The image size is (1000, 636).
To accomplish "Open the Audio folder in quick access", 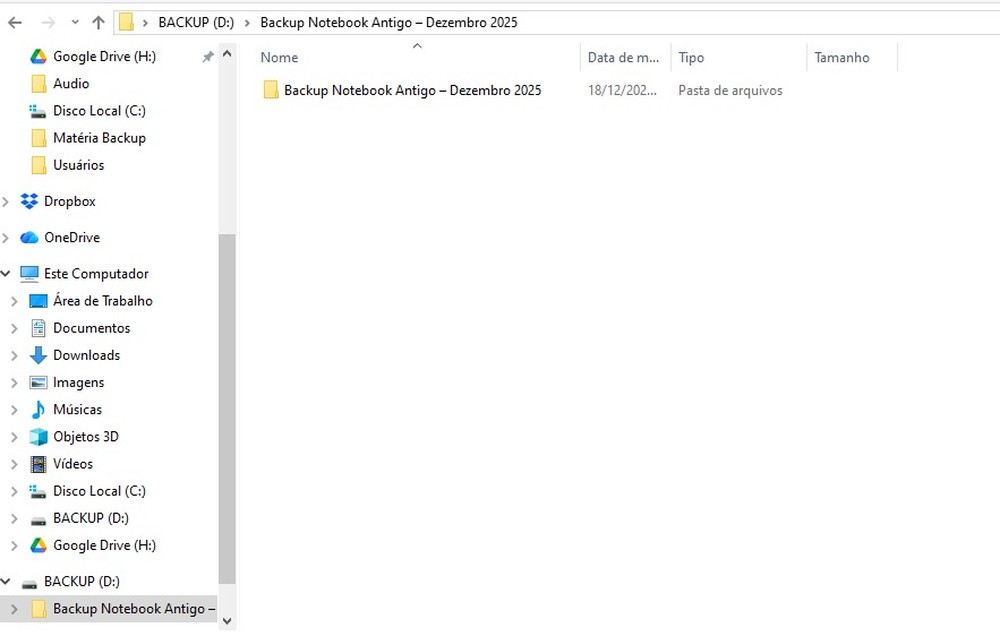I will 71,84.
